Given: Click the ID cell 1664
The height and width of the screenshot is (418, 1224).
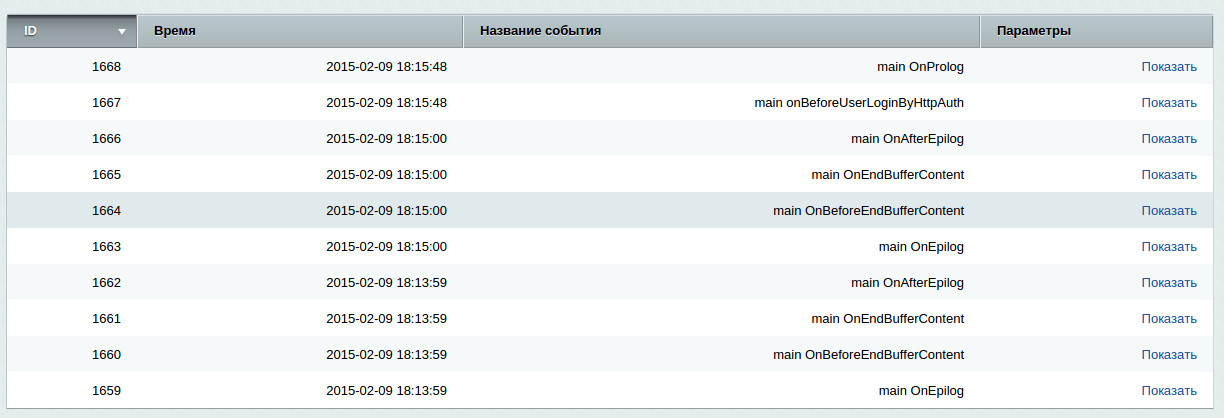Looking at the screenshot, I should (x=106, y=211).
